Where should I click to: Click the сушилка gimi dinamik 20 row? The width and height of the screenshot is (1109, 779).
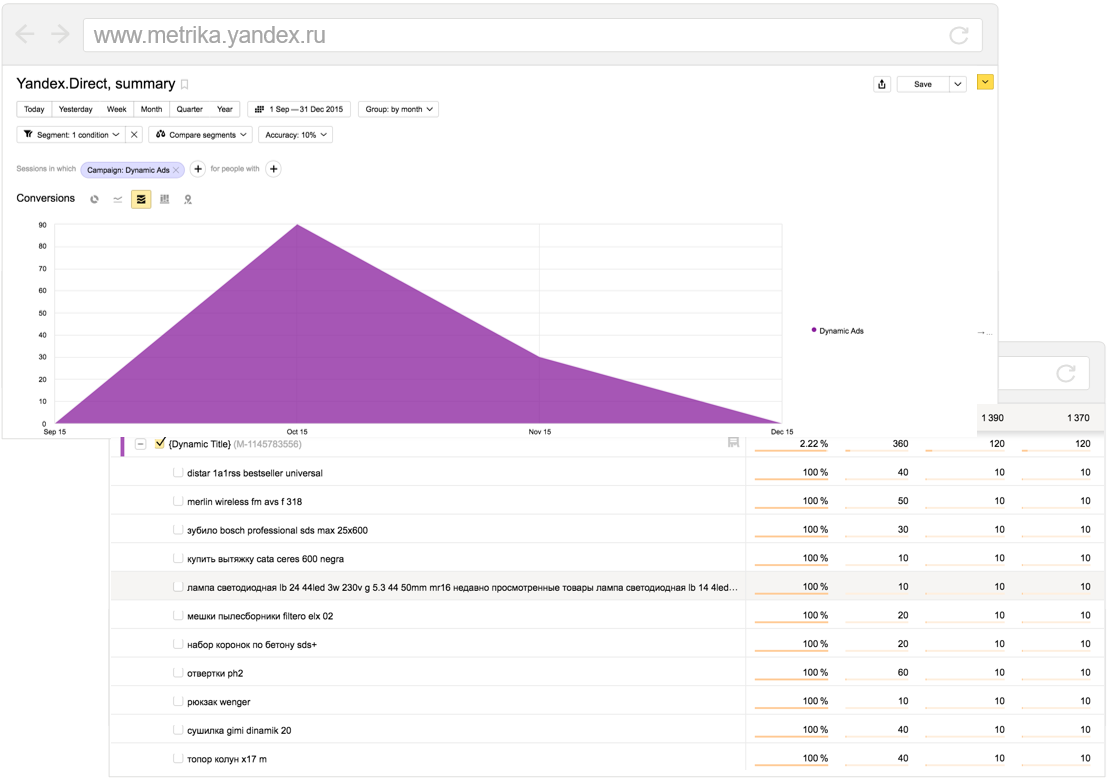[606, 729]
